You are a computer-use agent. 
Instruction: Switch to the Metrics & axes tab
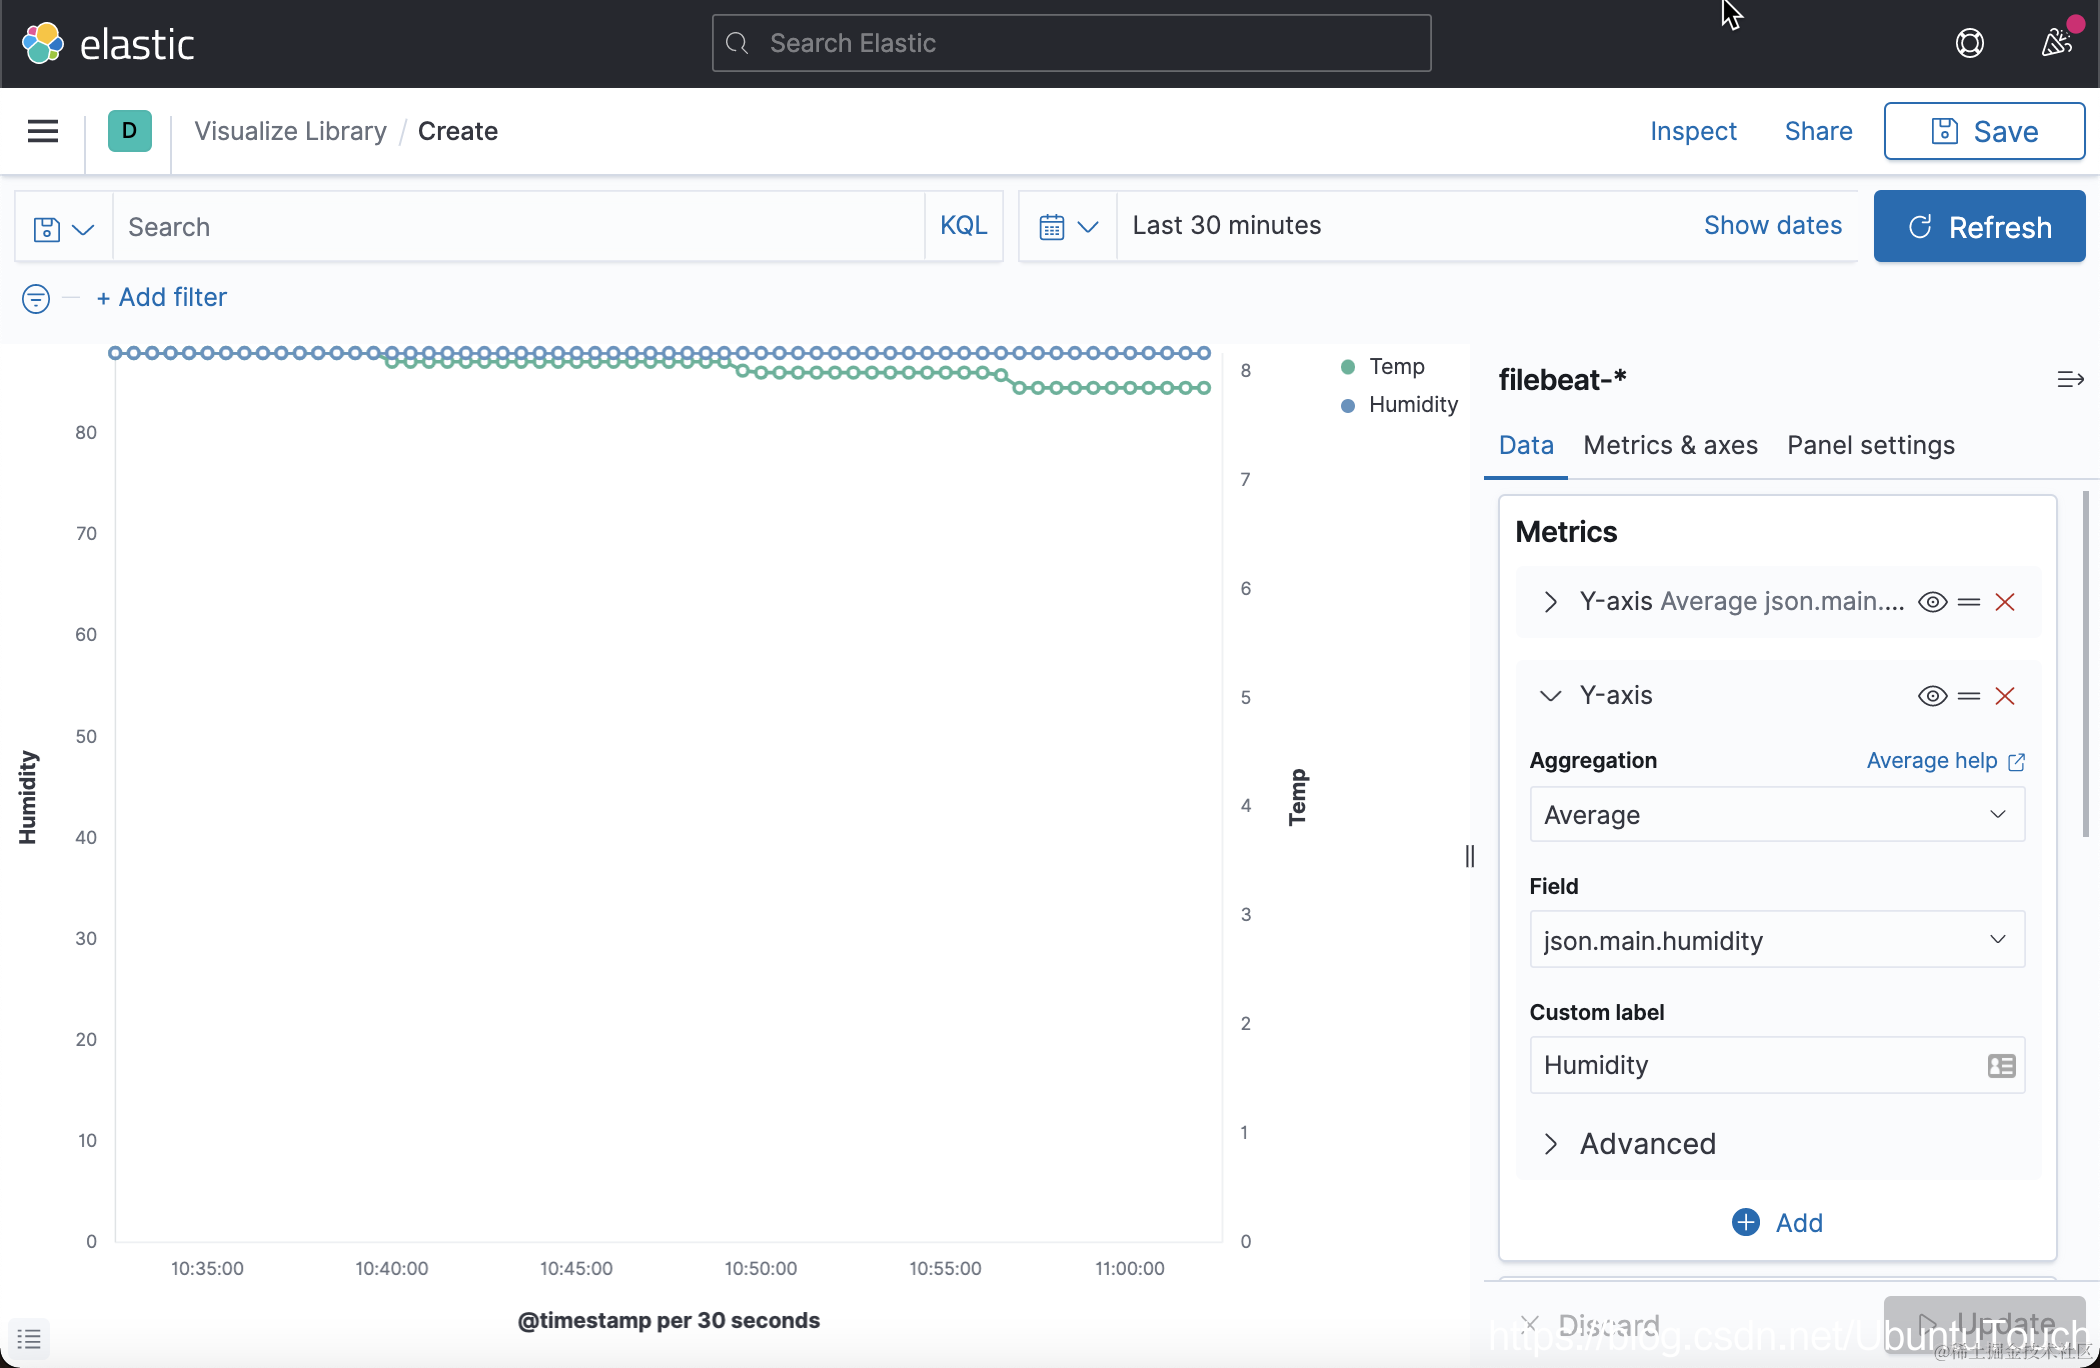pos(1670,446)
